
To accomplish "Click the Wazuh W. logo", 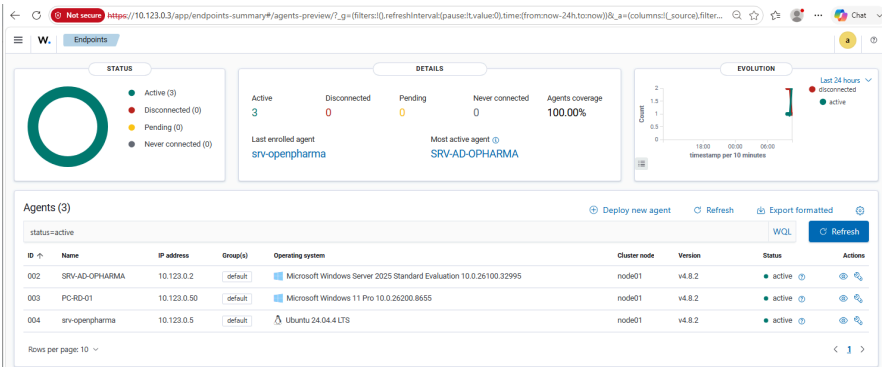I will pyautogui.click(x=43, y=40).
